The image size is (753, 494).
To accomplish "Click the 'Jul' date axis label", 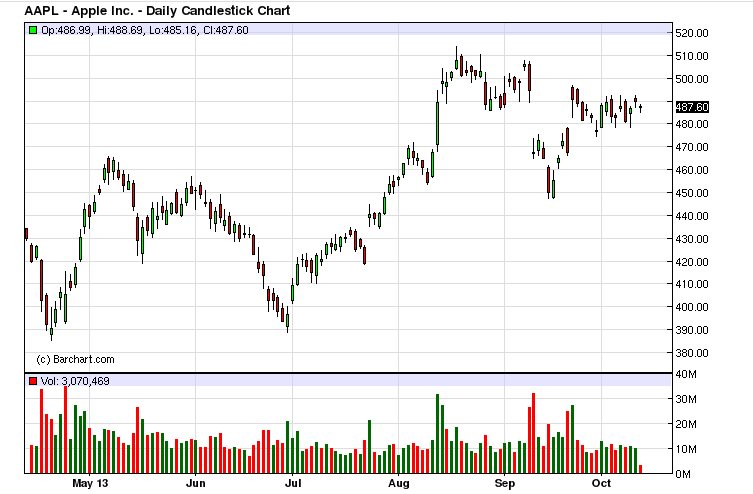I will [x=292, y=483].
